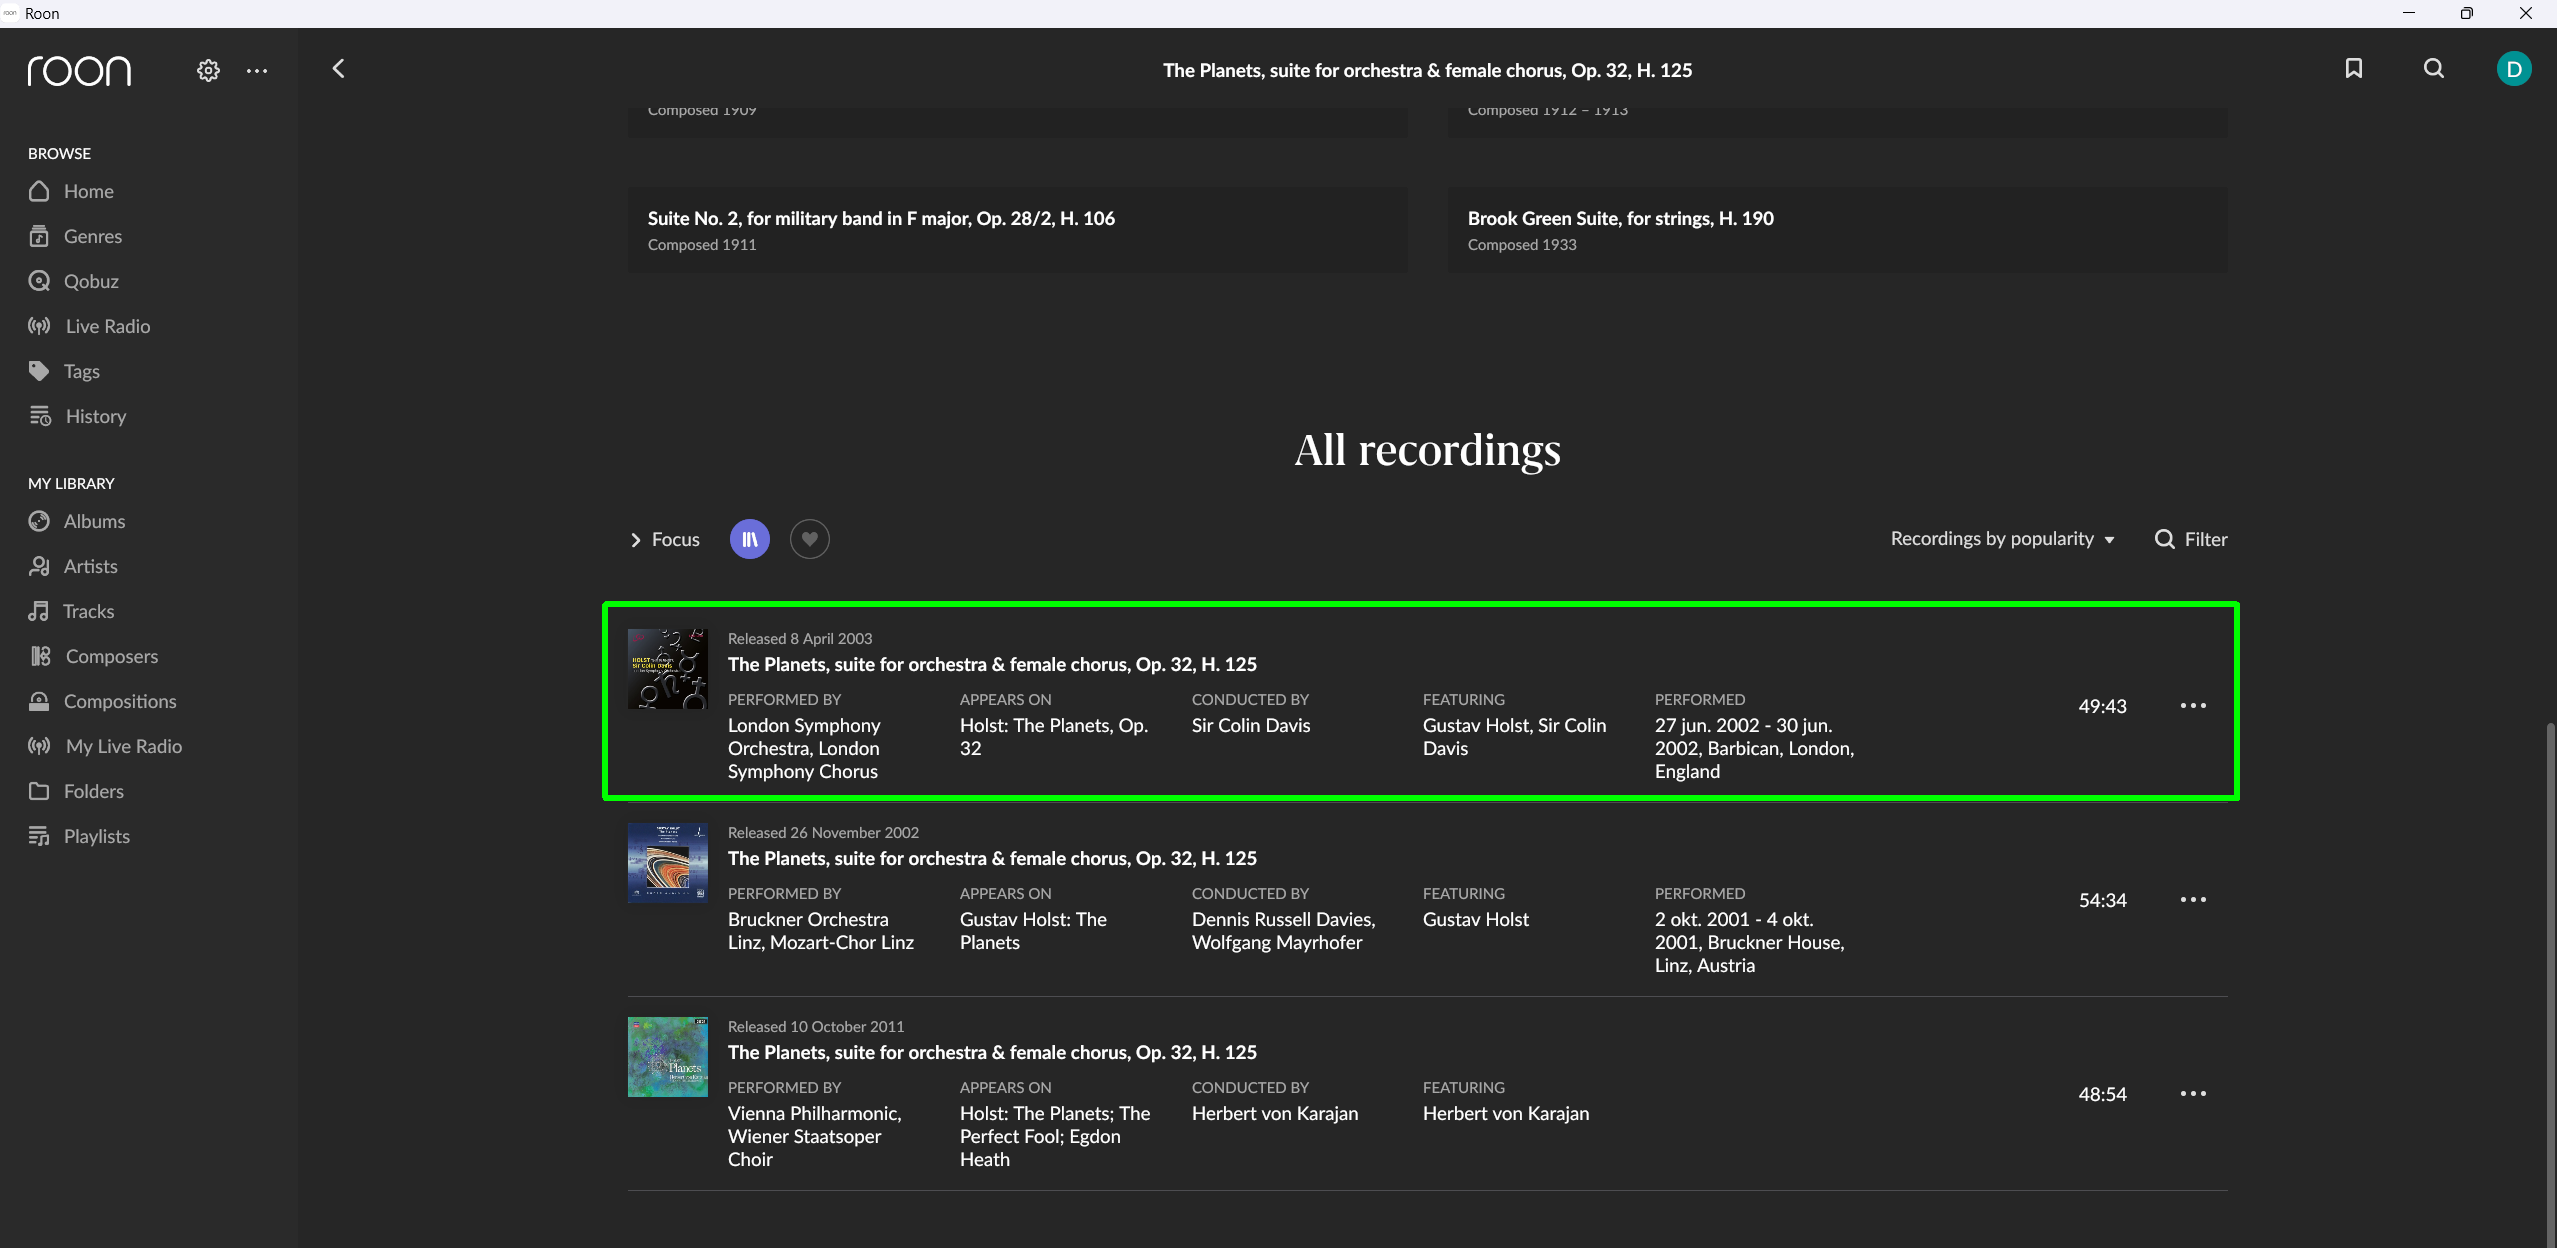
Task: Click the Playlists icon
Action: tap(39, 836)
